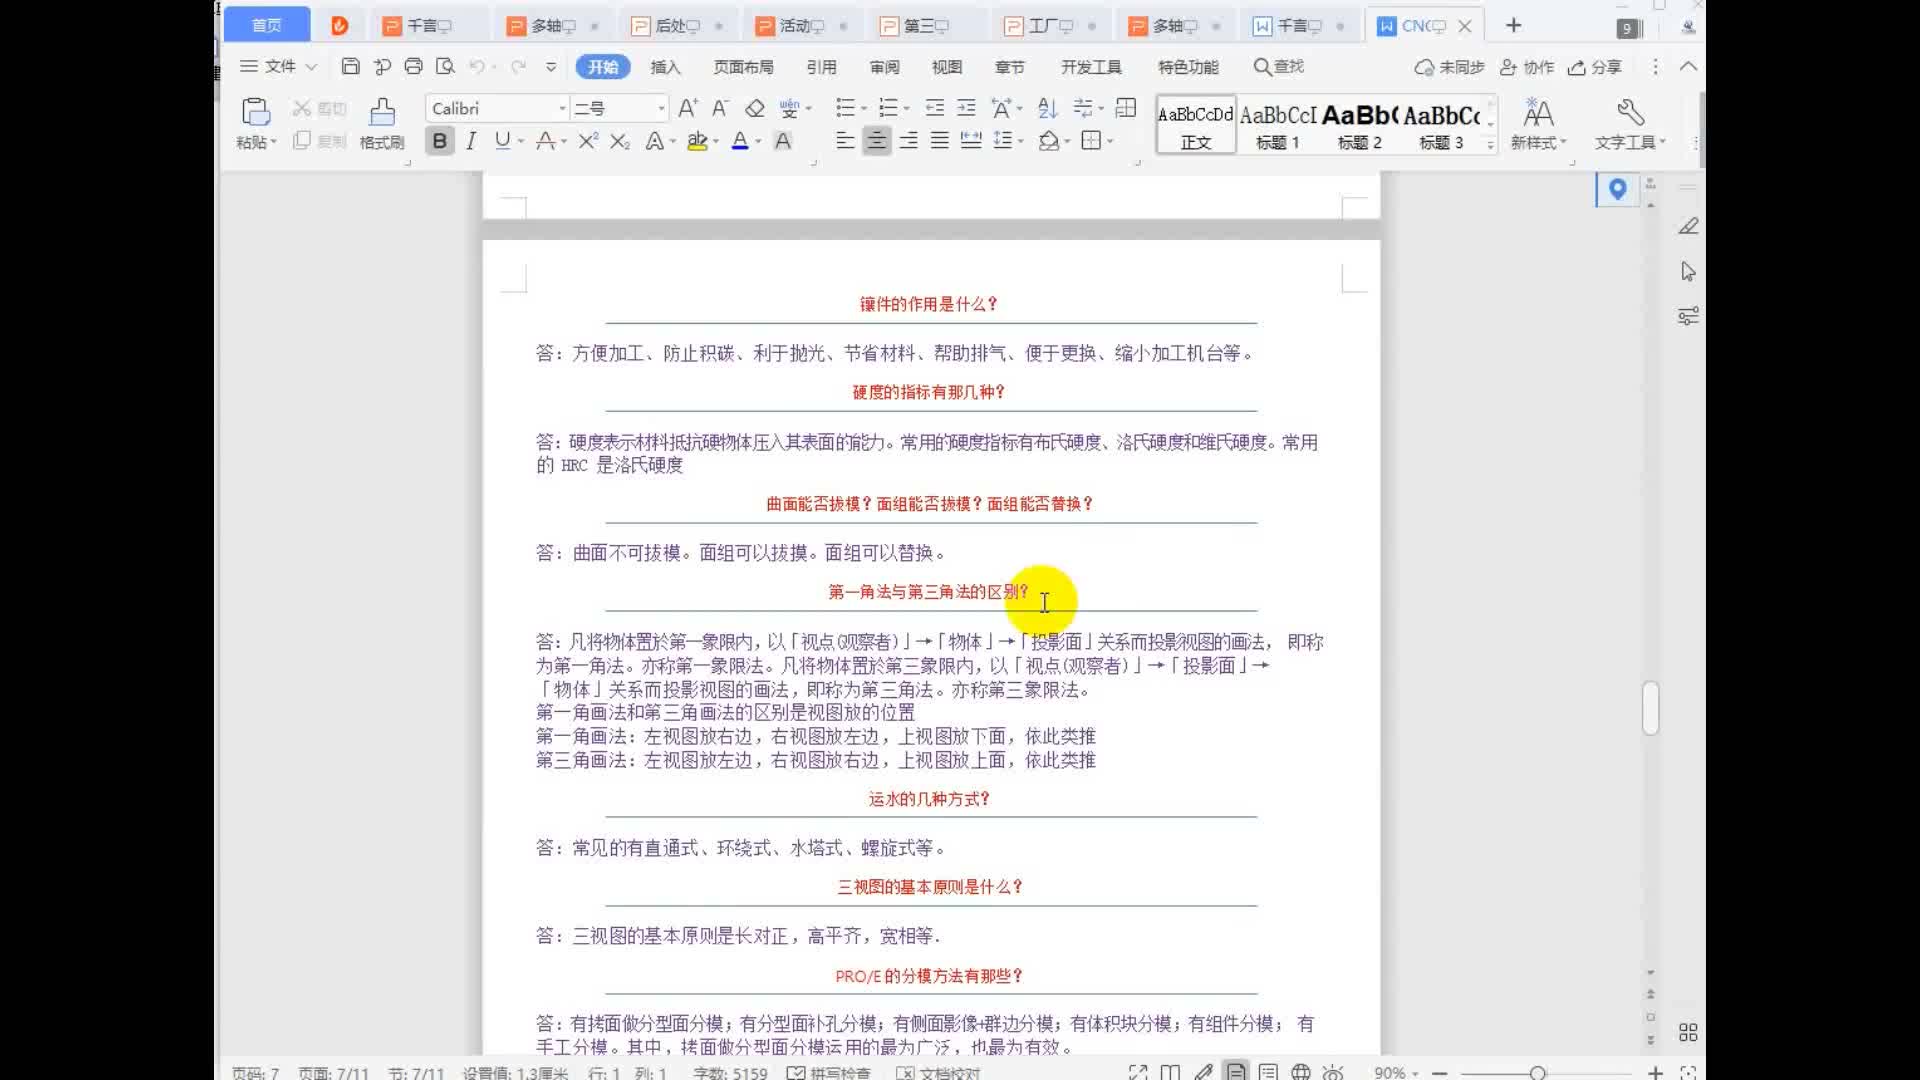1920x1080 pixels.
Task: Open the 开发工具 ribbon tab
Action: click(x=1091, y=67)
